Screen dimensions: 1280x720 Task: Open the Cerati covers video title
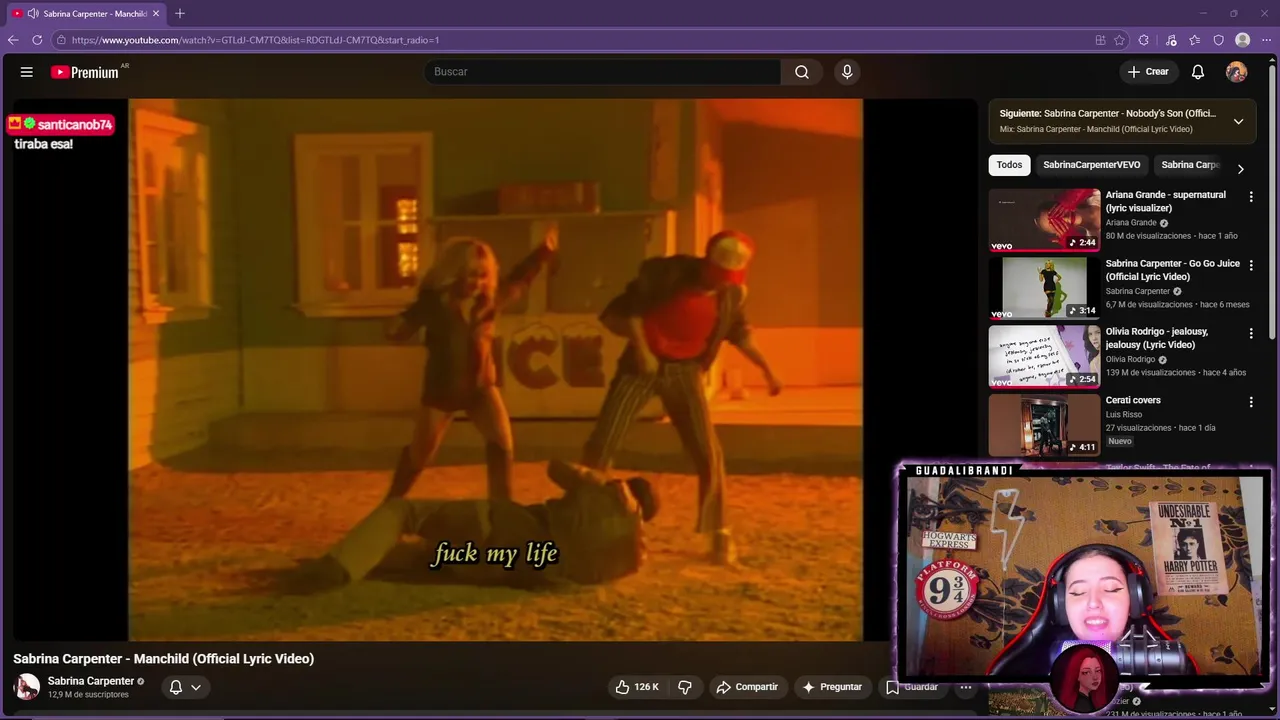click(1133, 400)
